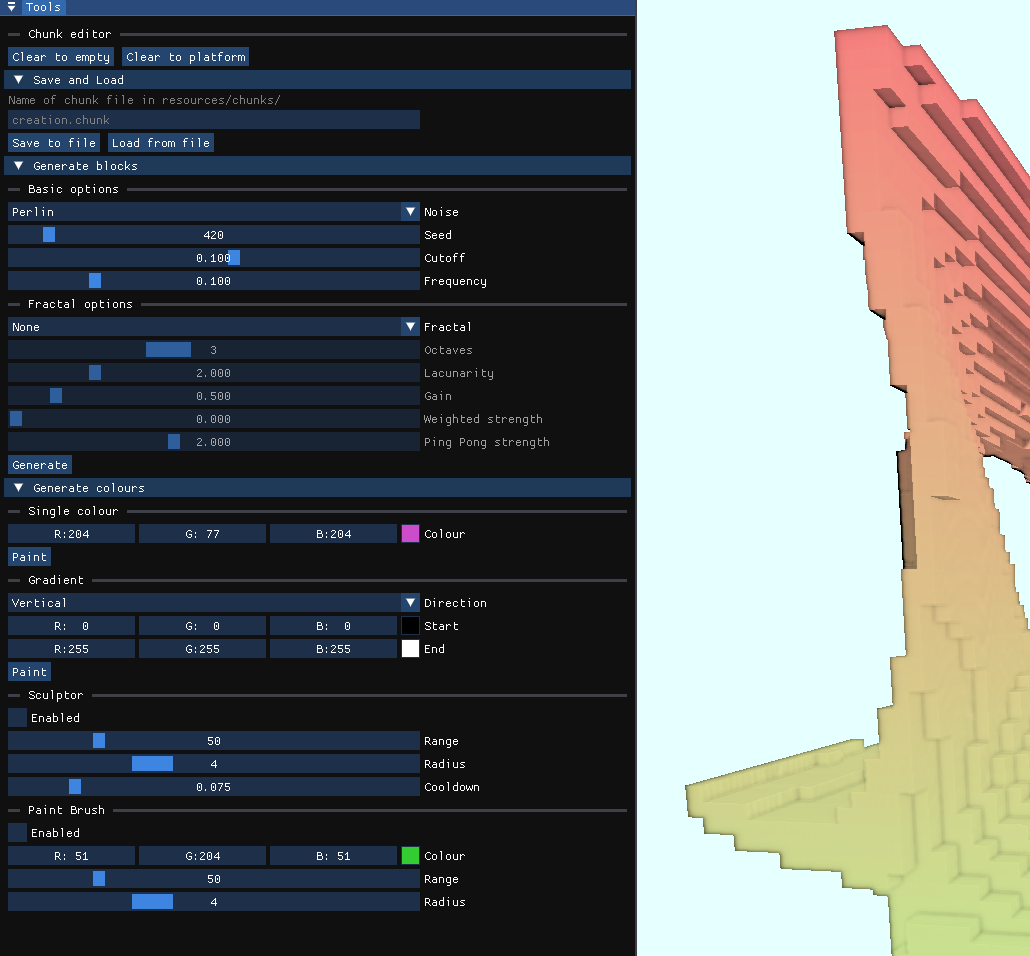1030x956 pixels.
Task: Collapse the Generate colours section
Action: point(317,488)
